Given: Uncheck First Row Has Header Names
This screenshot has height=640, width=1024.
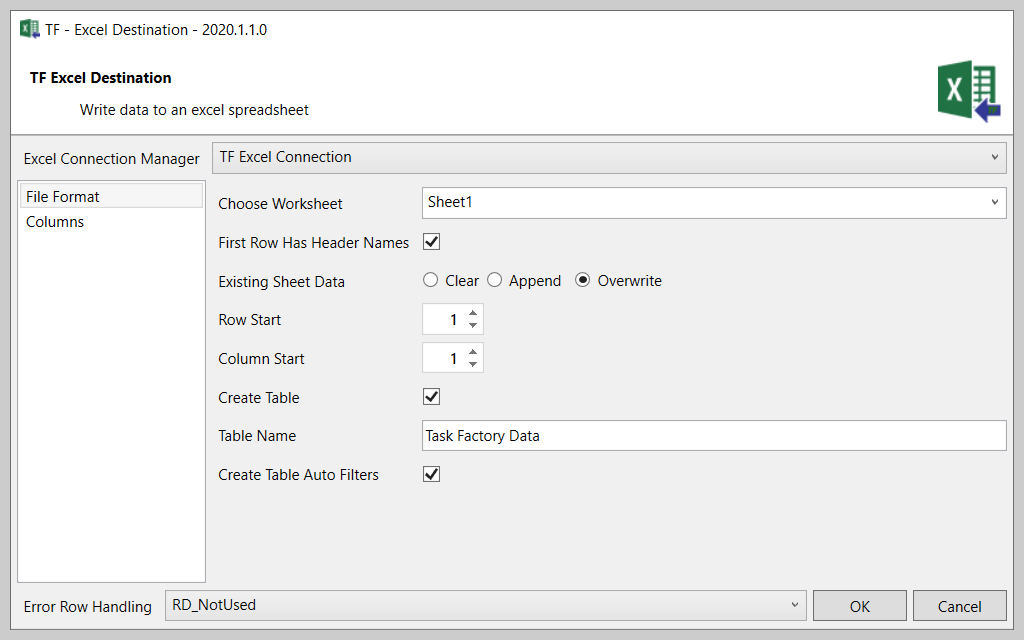Looking at the screenshot, I should click(x=432, y=242).
